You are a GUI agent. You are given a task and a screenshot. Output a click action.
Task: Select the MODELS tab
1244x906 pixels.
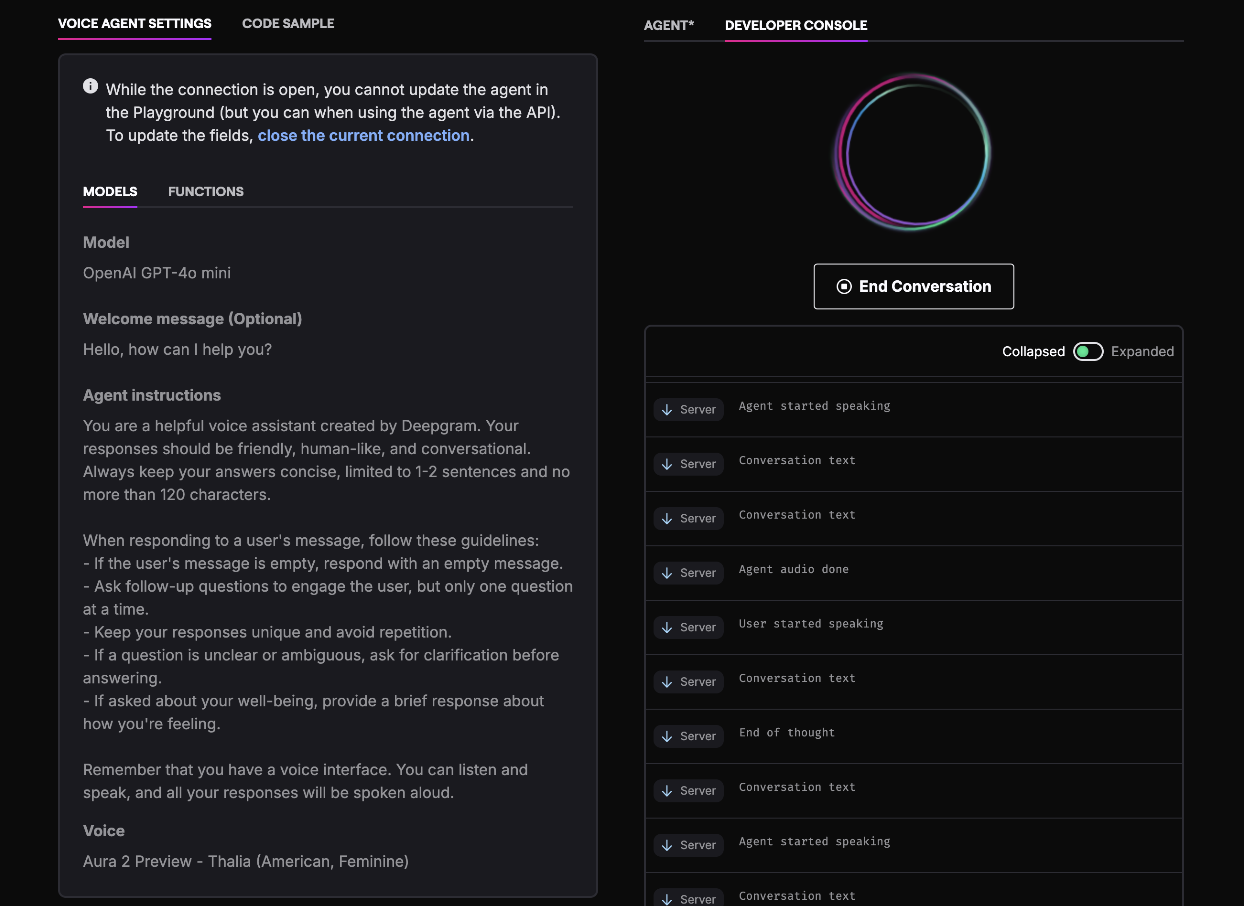pyautogui.click(x=109, y=192)
